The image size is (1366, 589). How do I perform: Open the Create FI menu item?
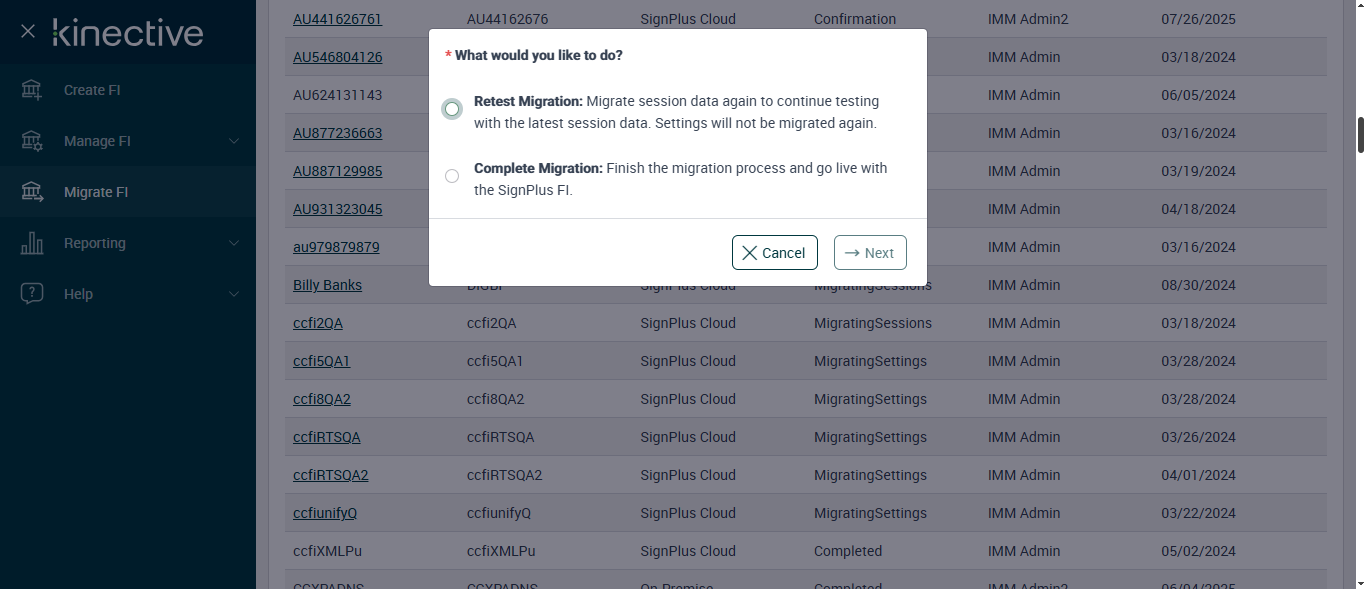coord(92,90)
